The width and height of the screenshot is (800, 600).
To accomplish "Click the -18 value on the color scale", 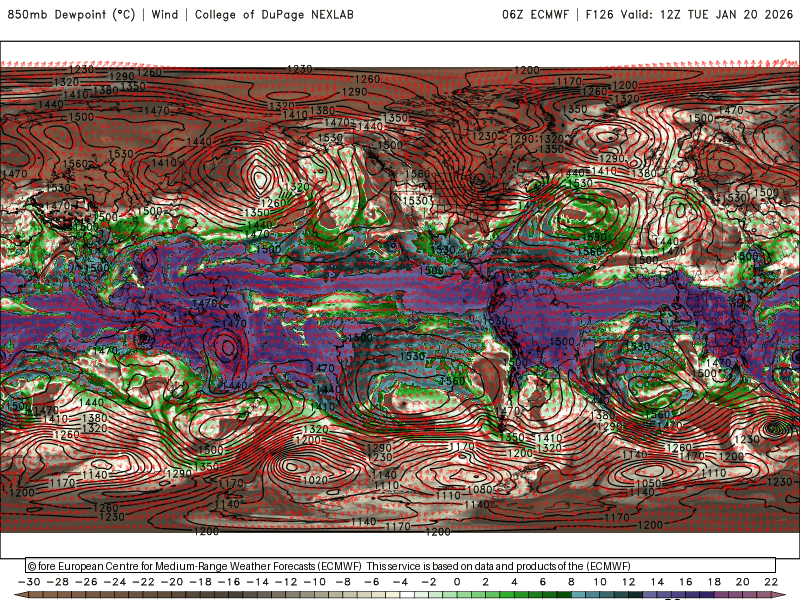I will 201,582.
